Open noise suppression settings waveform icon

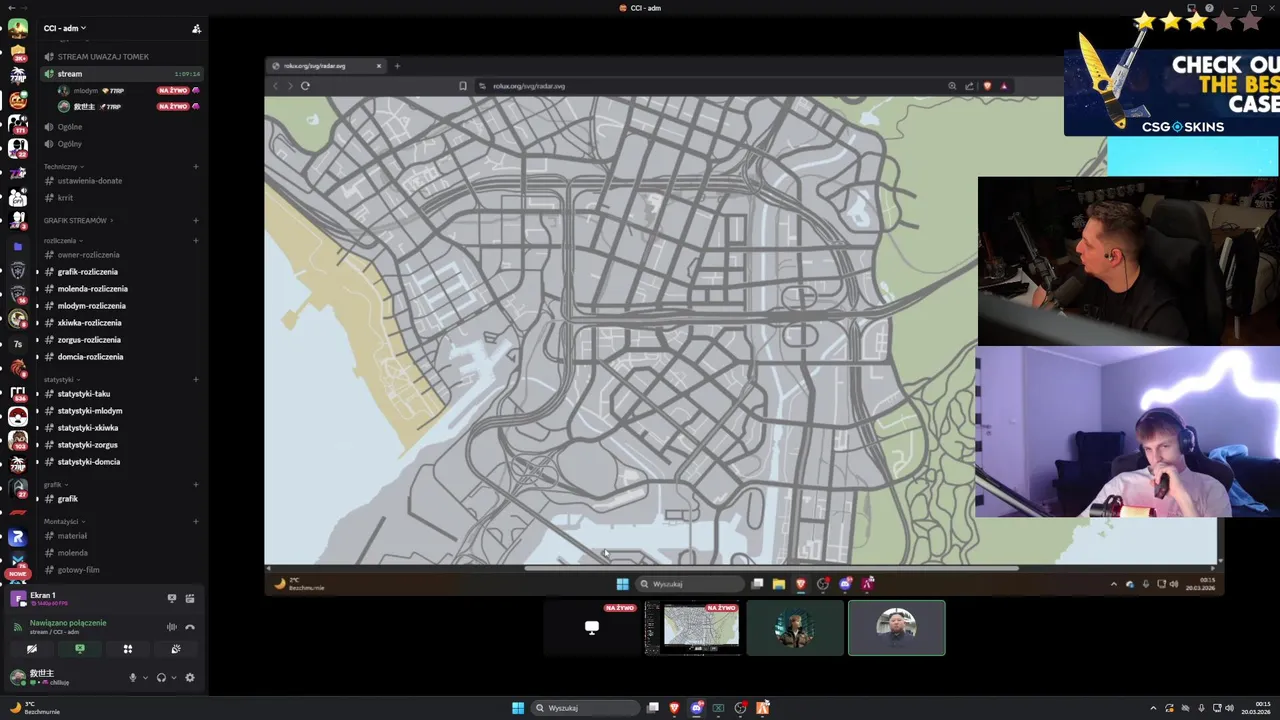click(x=172, y=627)
